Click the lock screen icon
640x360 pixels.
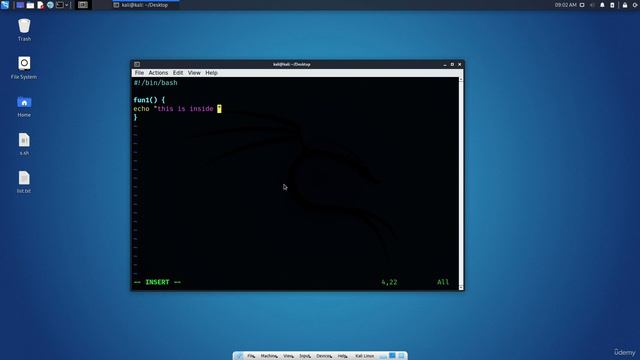tap(625, 5)
